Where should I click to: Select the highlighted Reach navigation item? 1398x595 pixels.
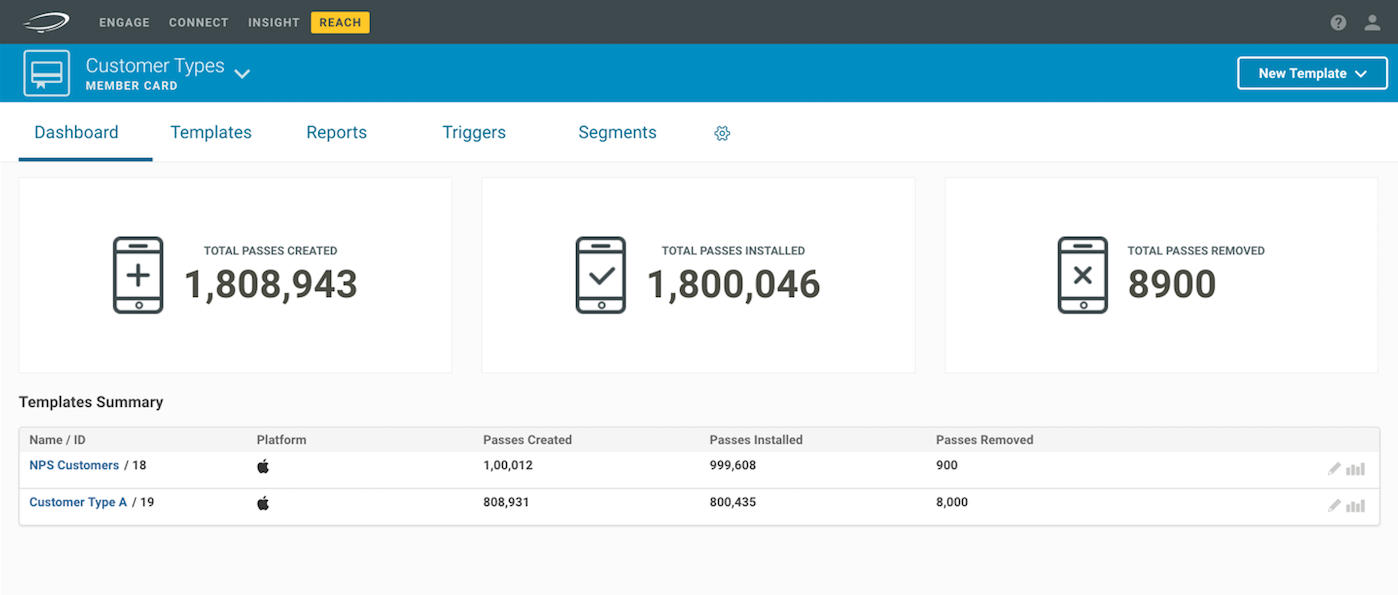(x=340, y=22)
